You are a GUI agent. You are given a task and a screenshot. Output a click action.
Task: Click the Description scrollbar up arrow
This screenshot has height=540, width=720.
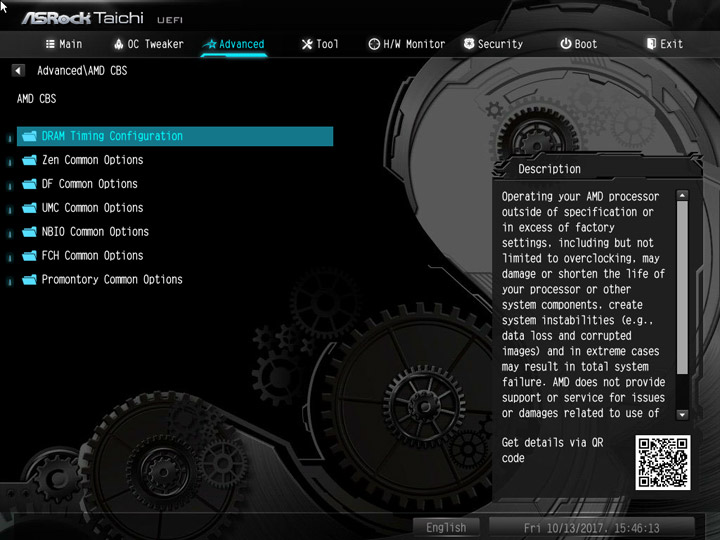click(x=682, y=195)
